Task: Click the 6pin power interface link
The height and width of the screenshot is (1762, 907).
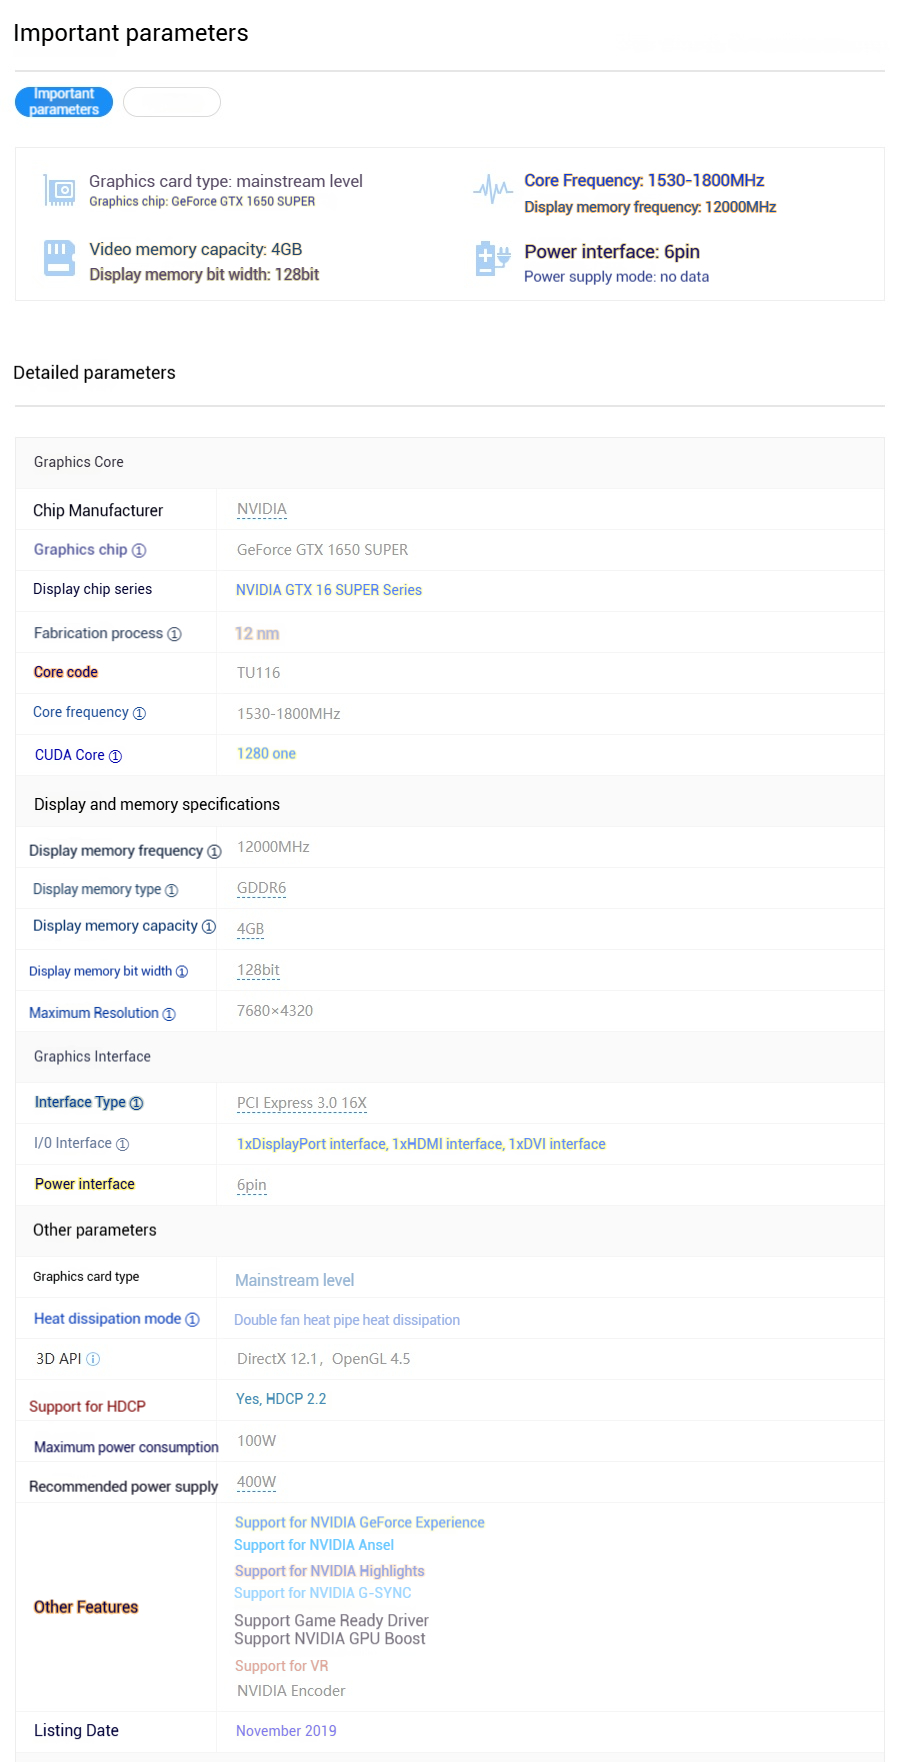Action: click(252, 1185)
